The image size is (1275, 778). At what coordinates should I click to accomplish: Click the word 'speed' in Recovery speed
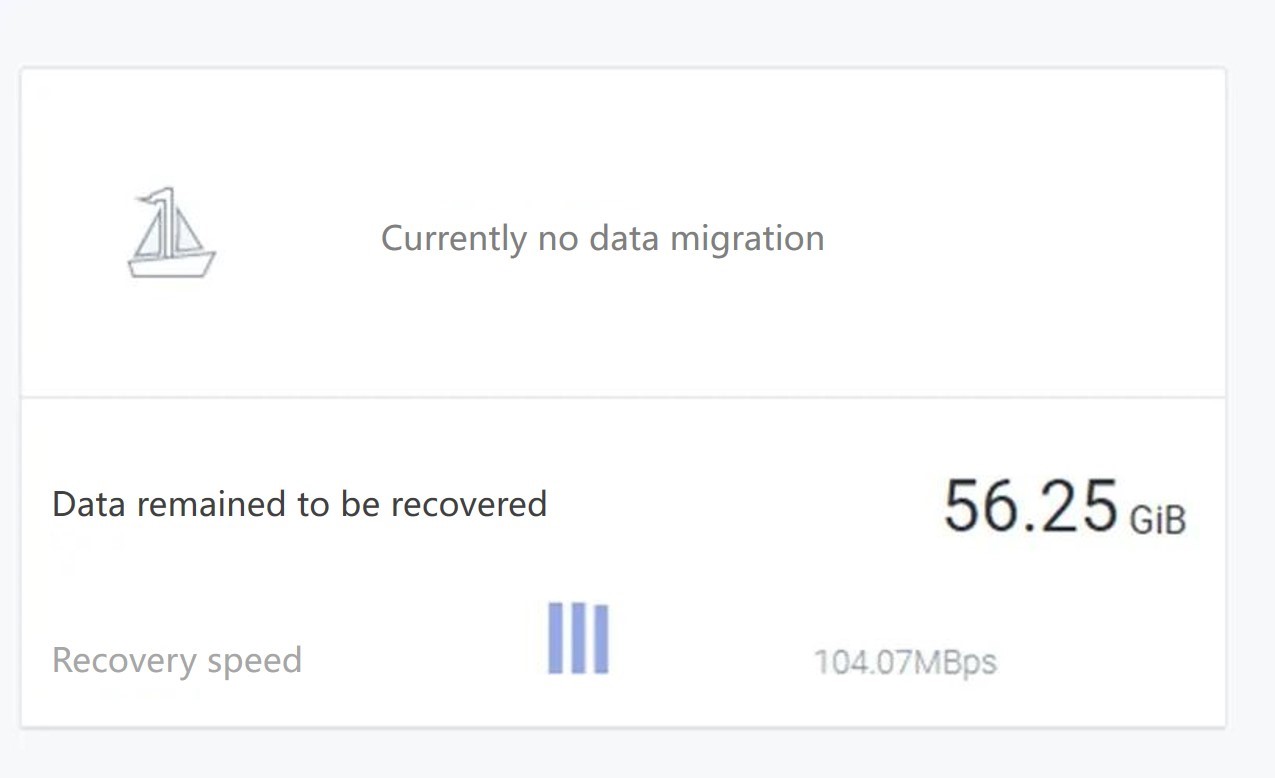click(253, 661)
